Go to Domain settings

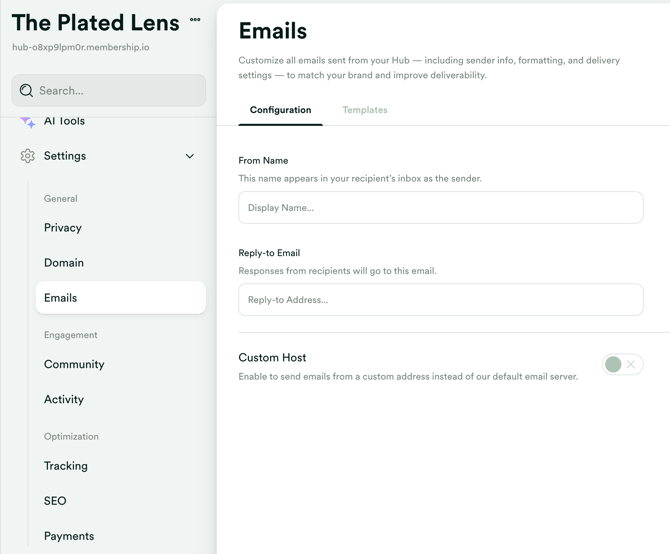click(x=64, y=263)
